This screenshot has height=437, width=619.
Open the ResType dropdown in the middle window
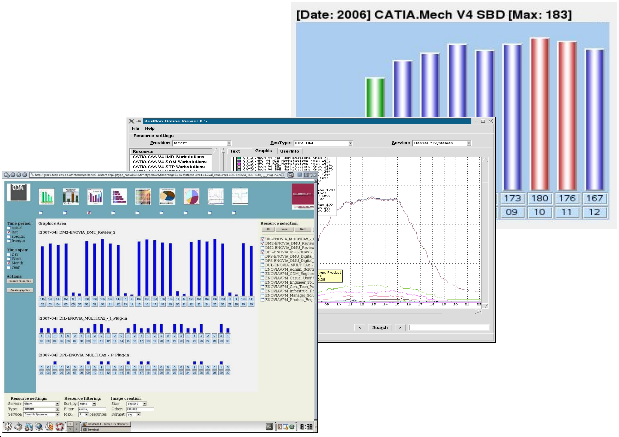[x=323, y=143]
